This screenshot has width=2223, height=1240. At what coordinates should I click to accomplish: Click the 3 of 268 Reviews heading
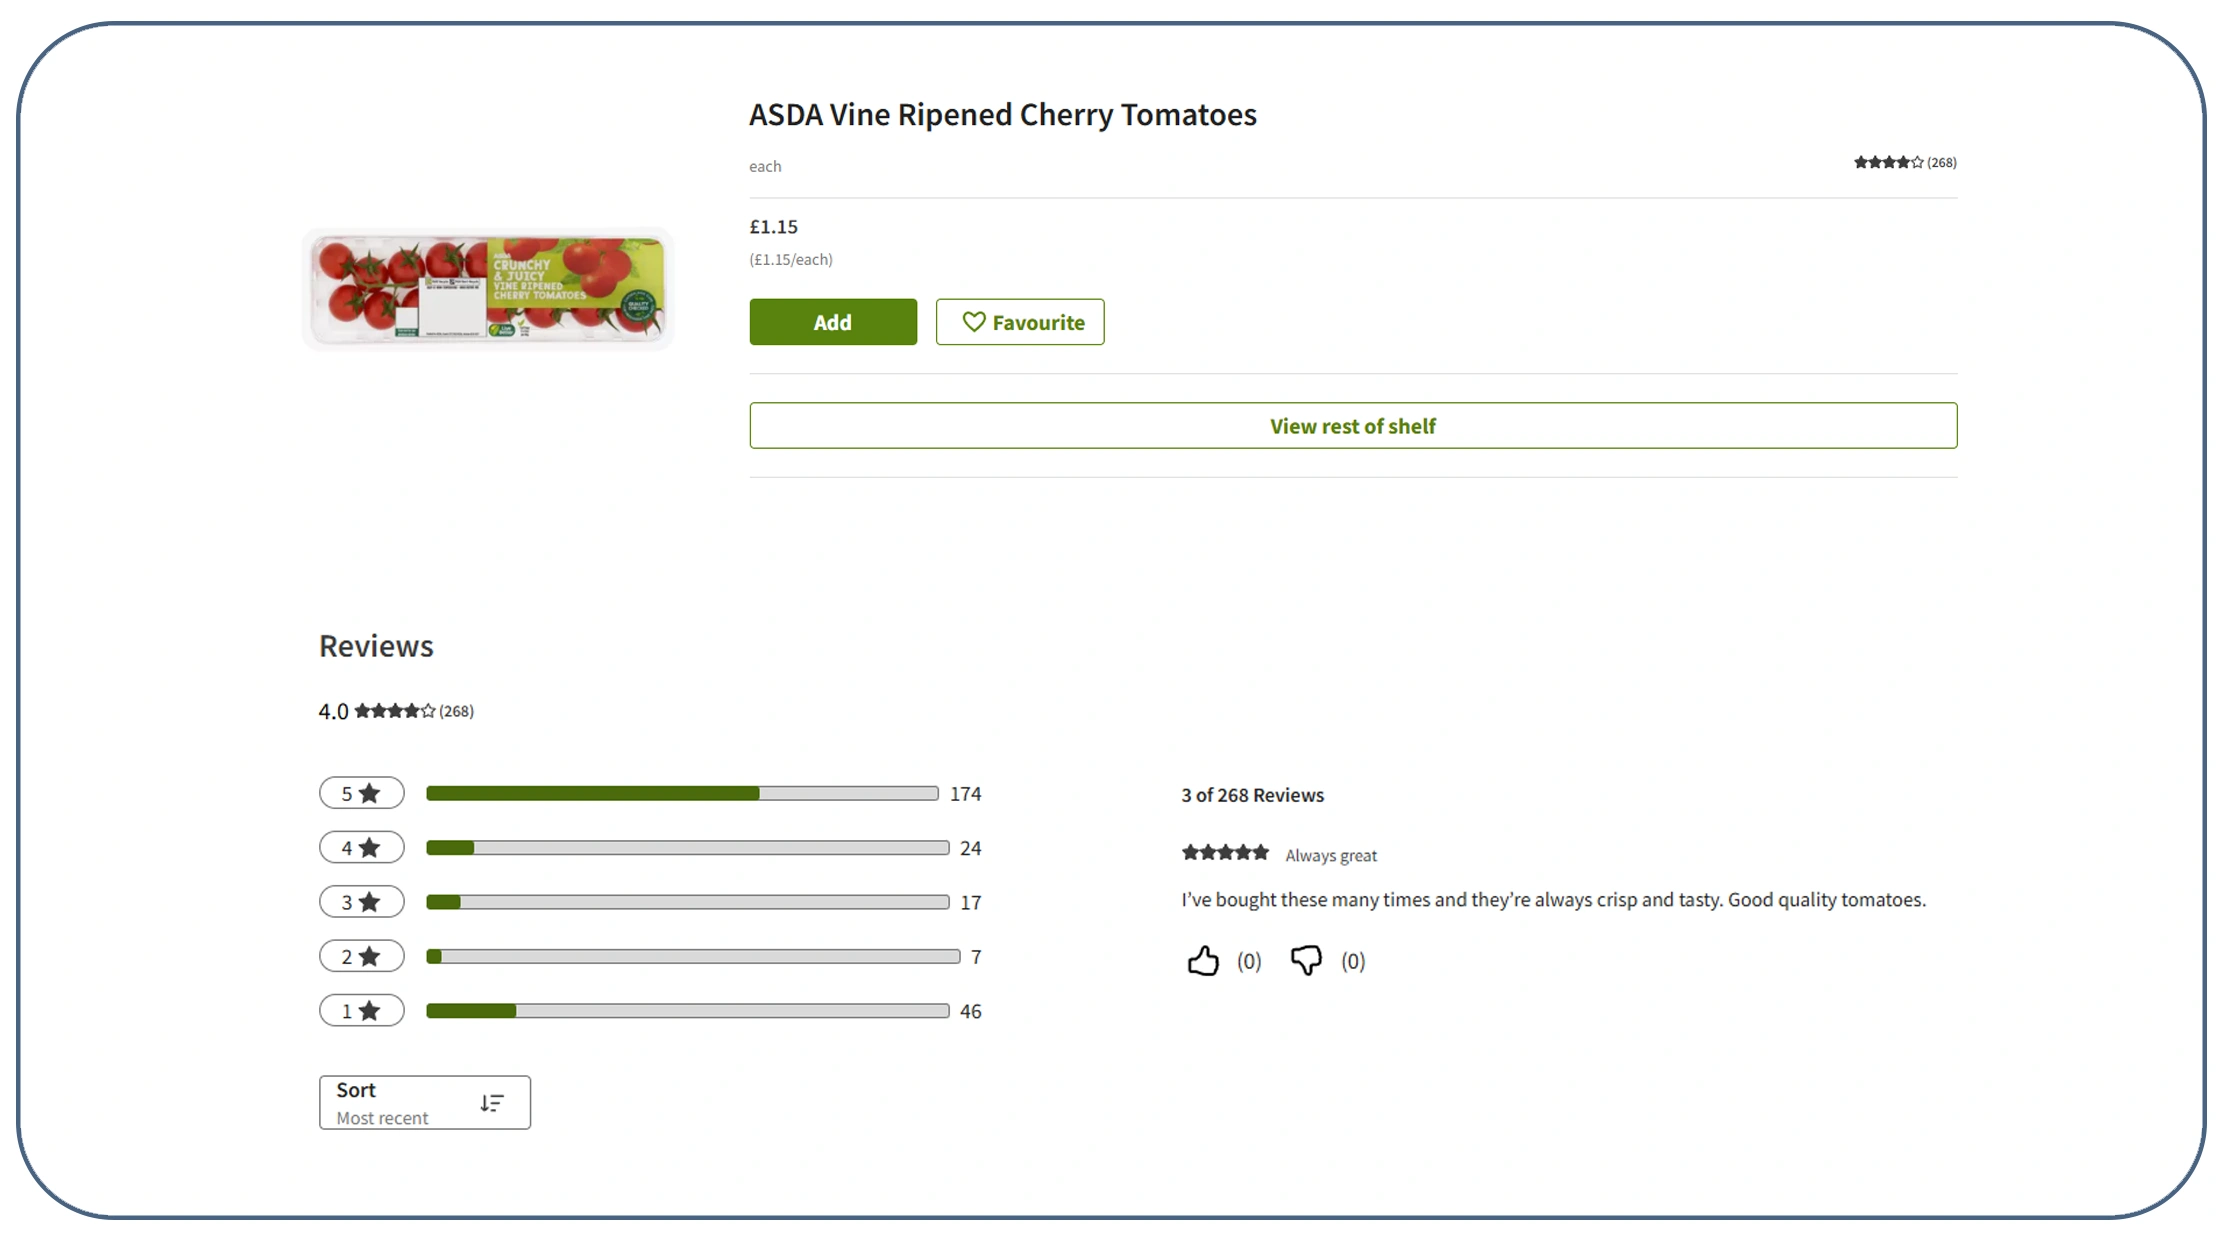[1252, 795]
